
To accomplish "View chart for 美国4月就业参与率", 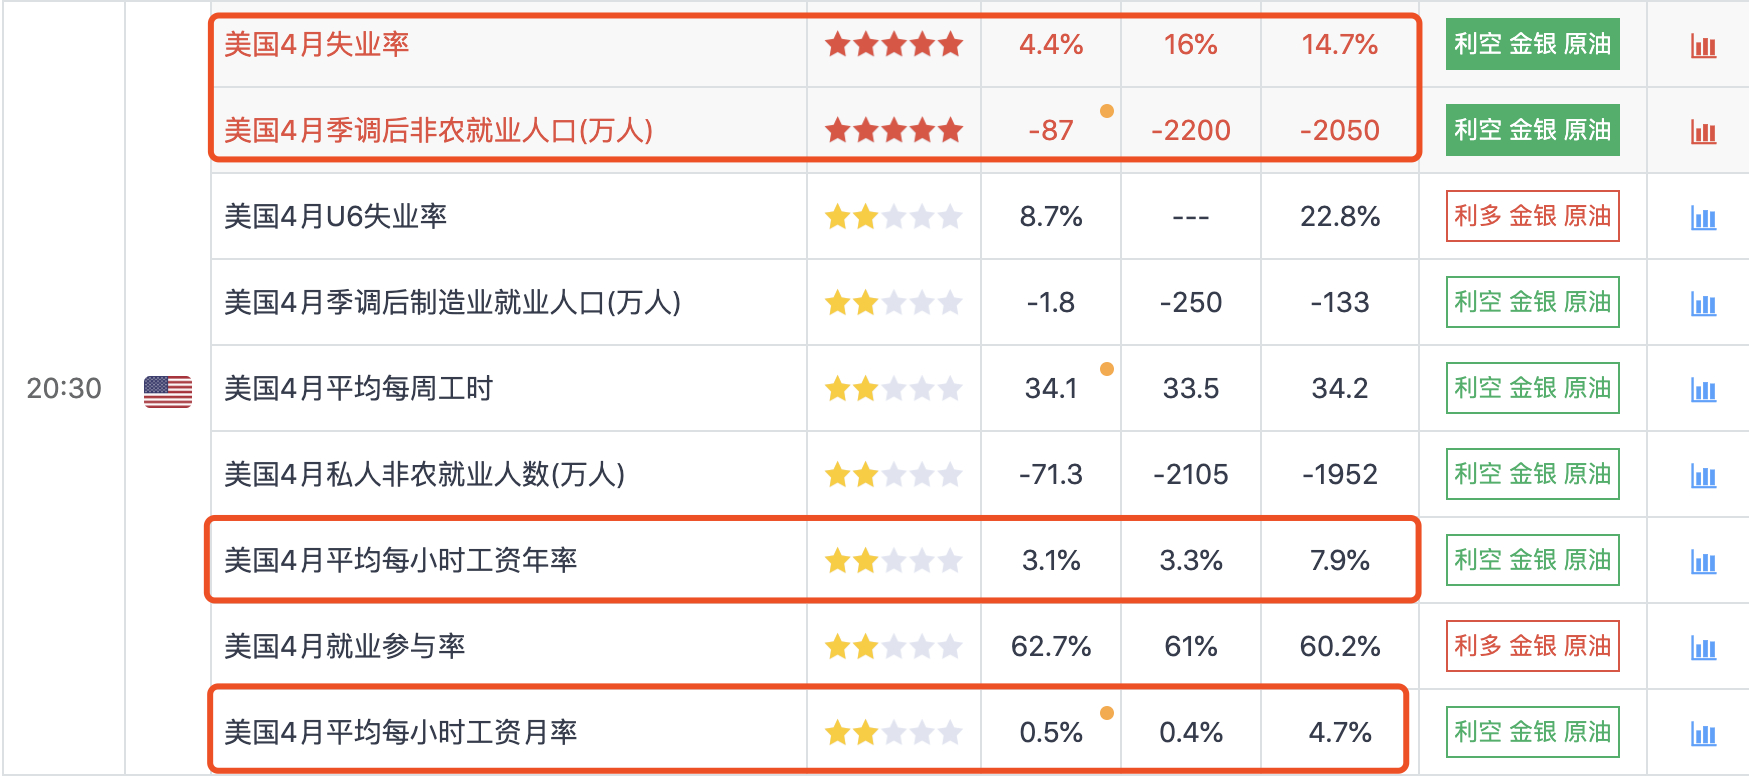I will (1703, 648).
